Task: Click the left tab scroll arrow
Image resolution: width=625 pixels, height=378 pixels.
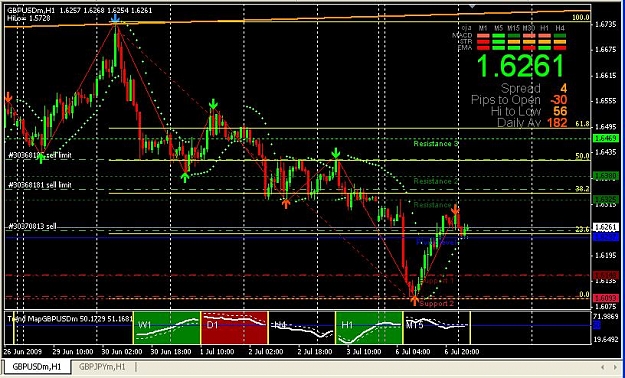Action: click(x=603, y=367)
